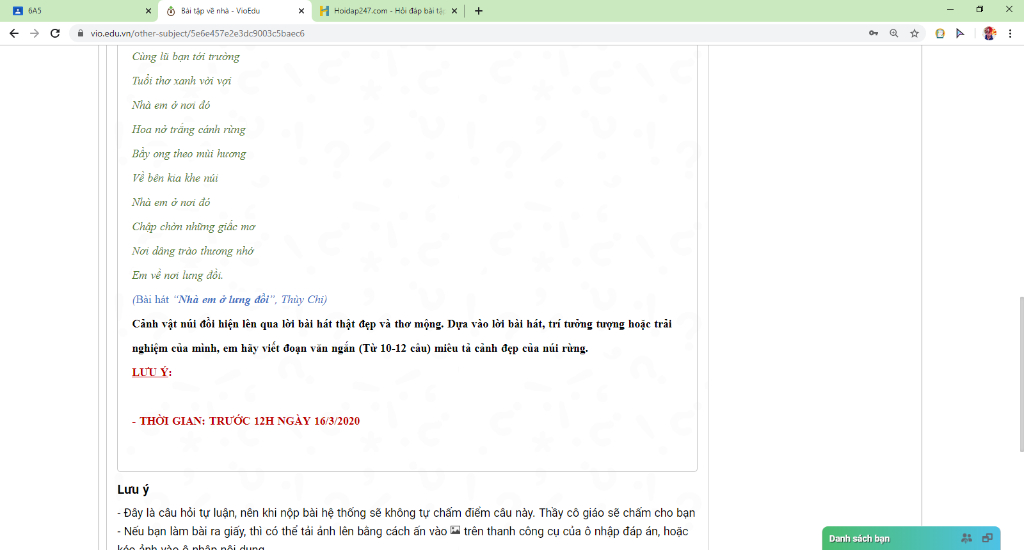Image resolution: width=1024 pixels, height=550 pixels.
Task: Click the browser forward arrow
Action: pos(35,33)
